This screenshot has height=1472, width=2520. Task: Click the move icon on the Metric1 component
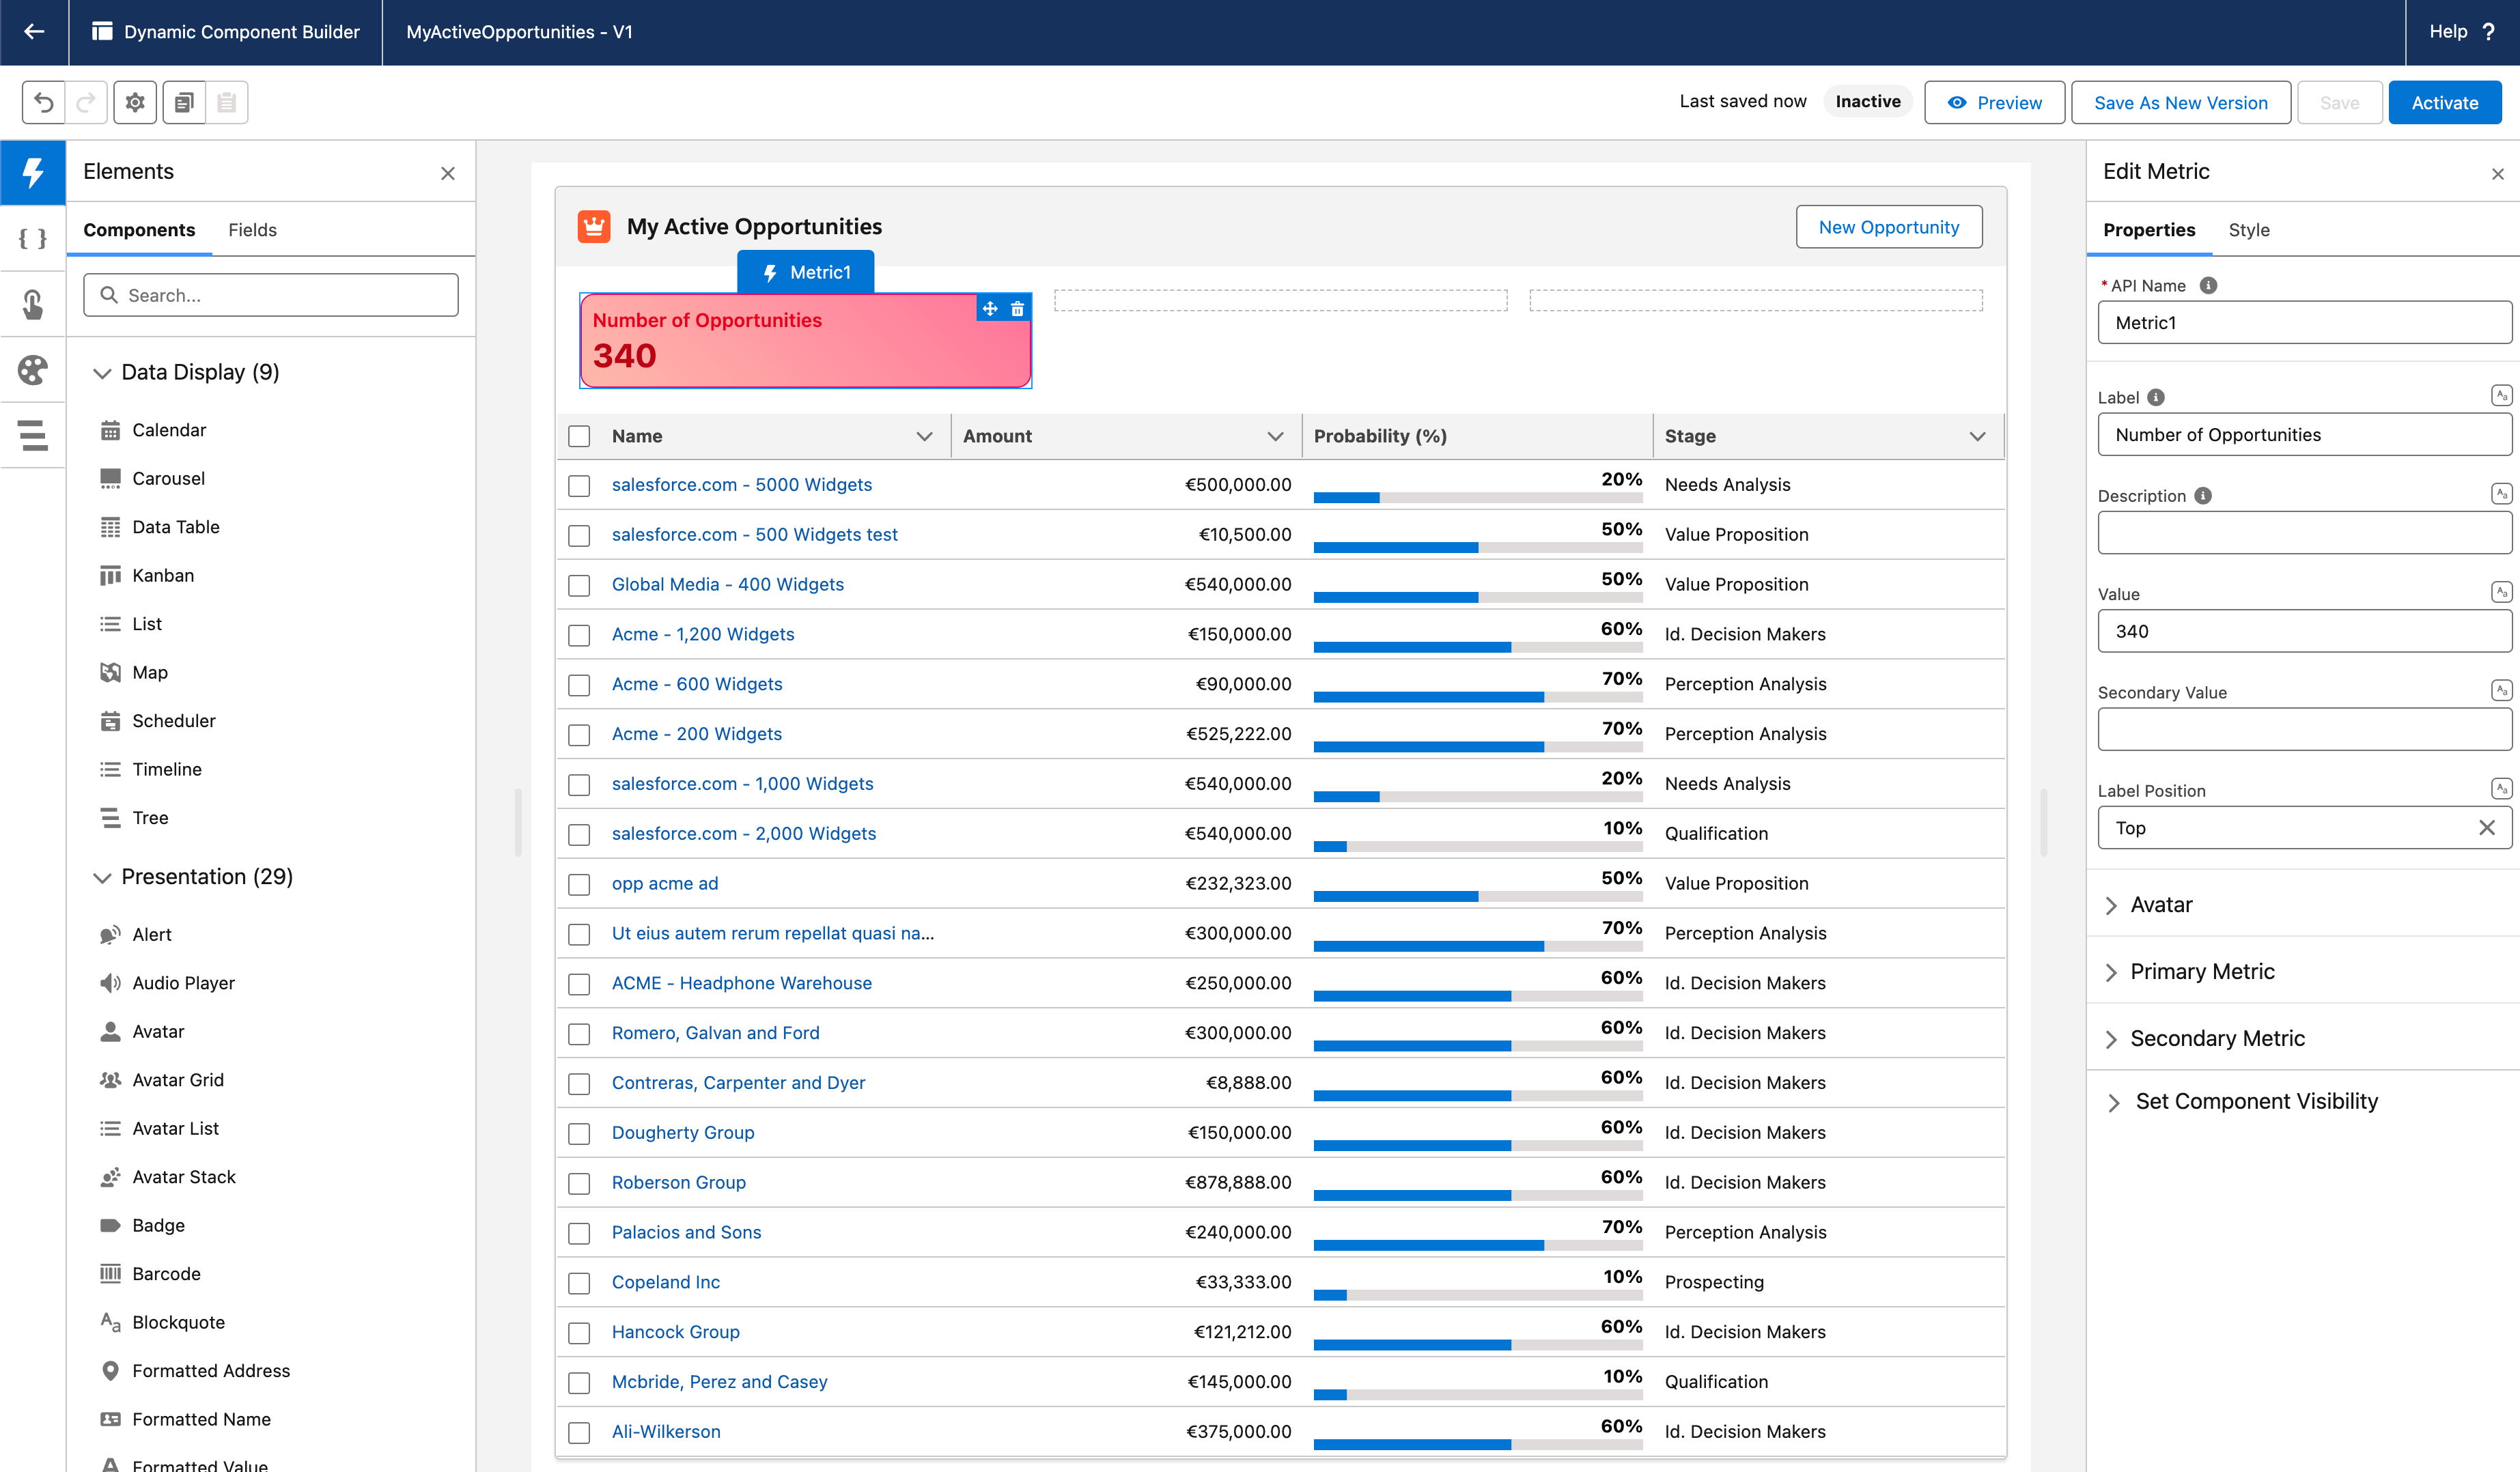click(x=990, y=309)
